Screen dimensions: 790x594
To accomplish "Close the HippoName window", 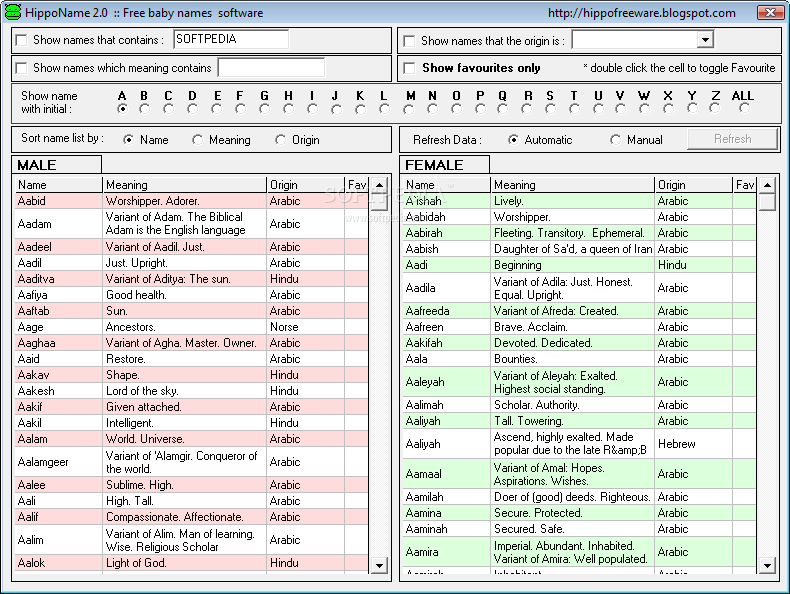I will (770, 12).
